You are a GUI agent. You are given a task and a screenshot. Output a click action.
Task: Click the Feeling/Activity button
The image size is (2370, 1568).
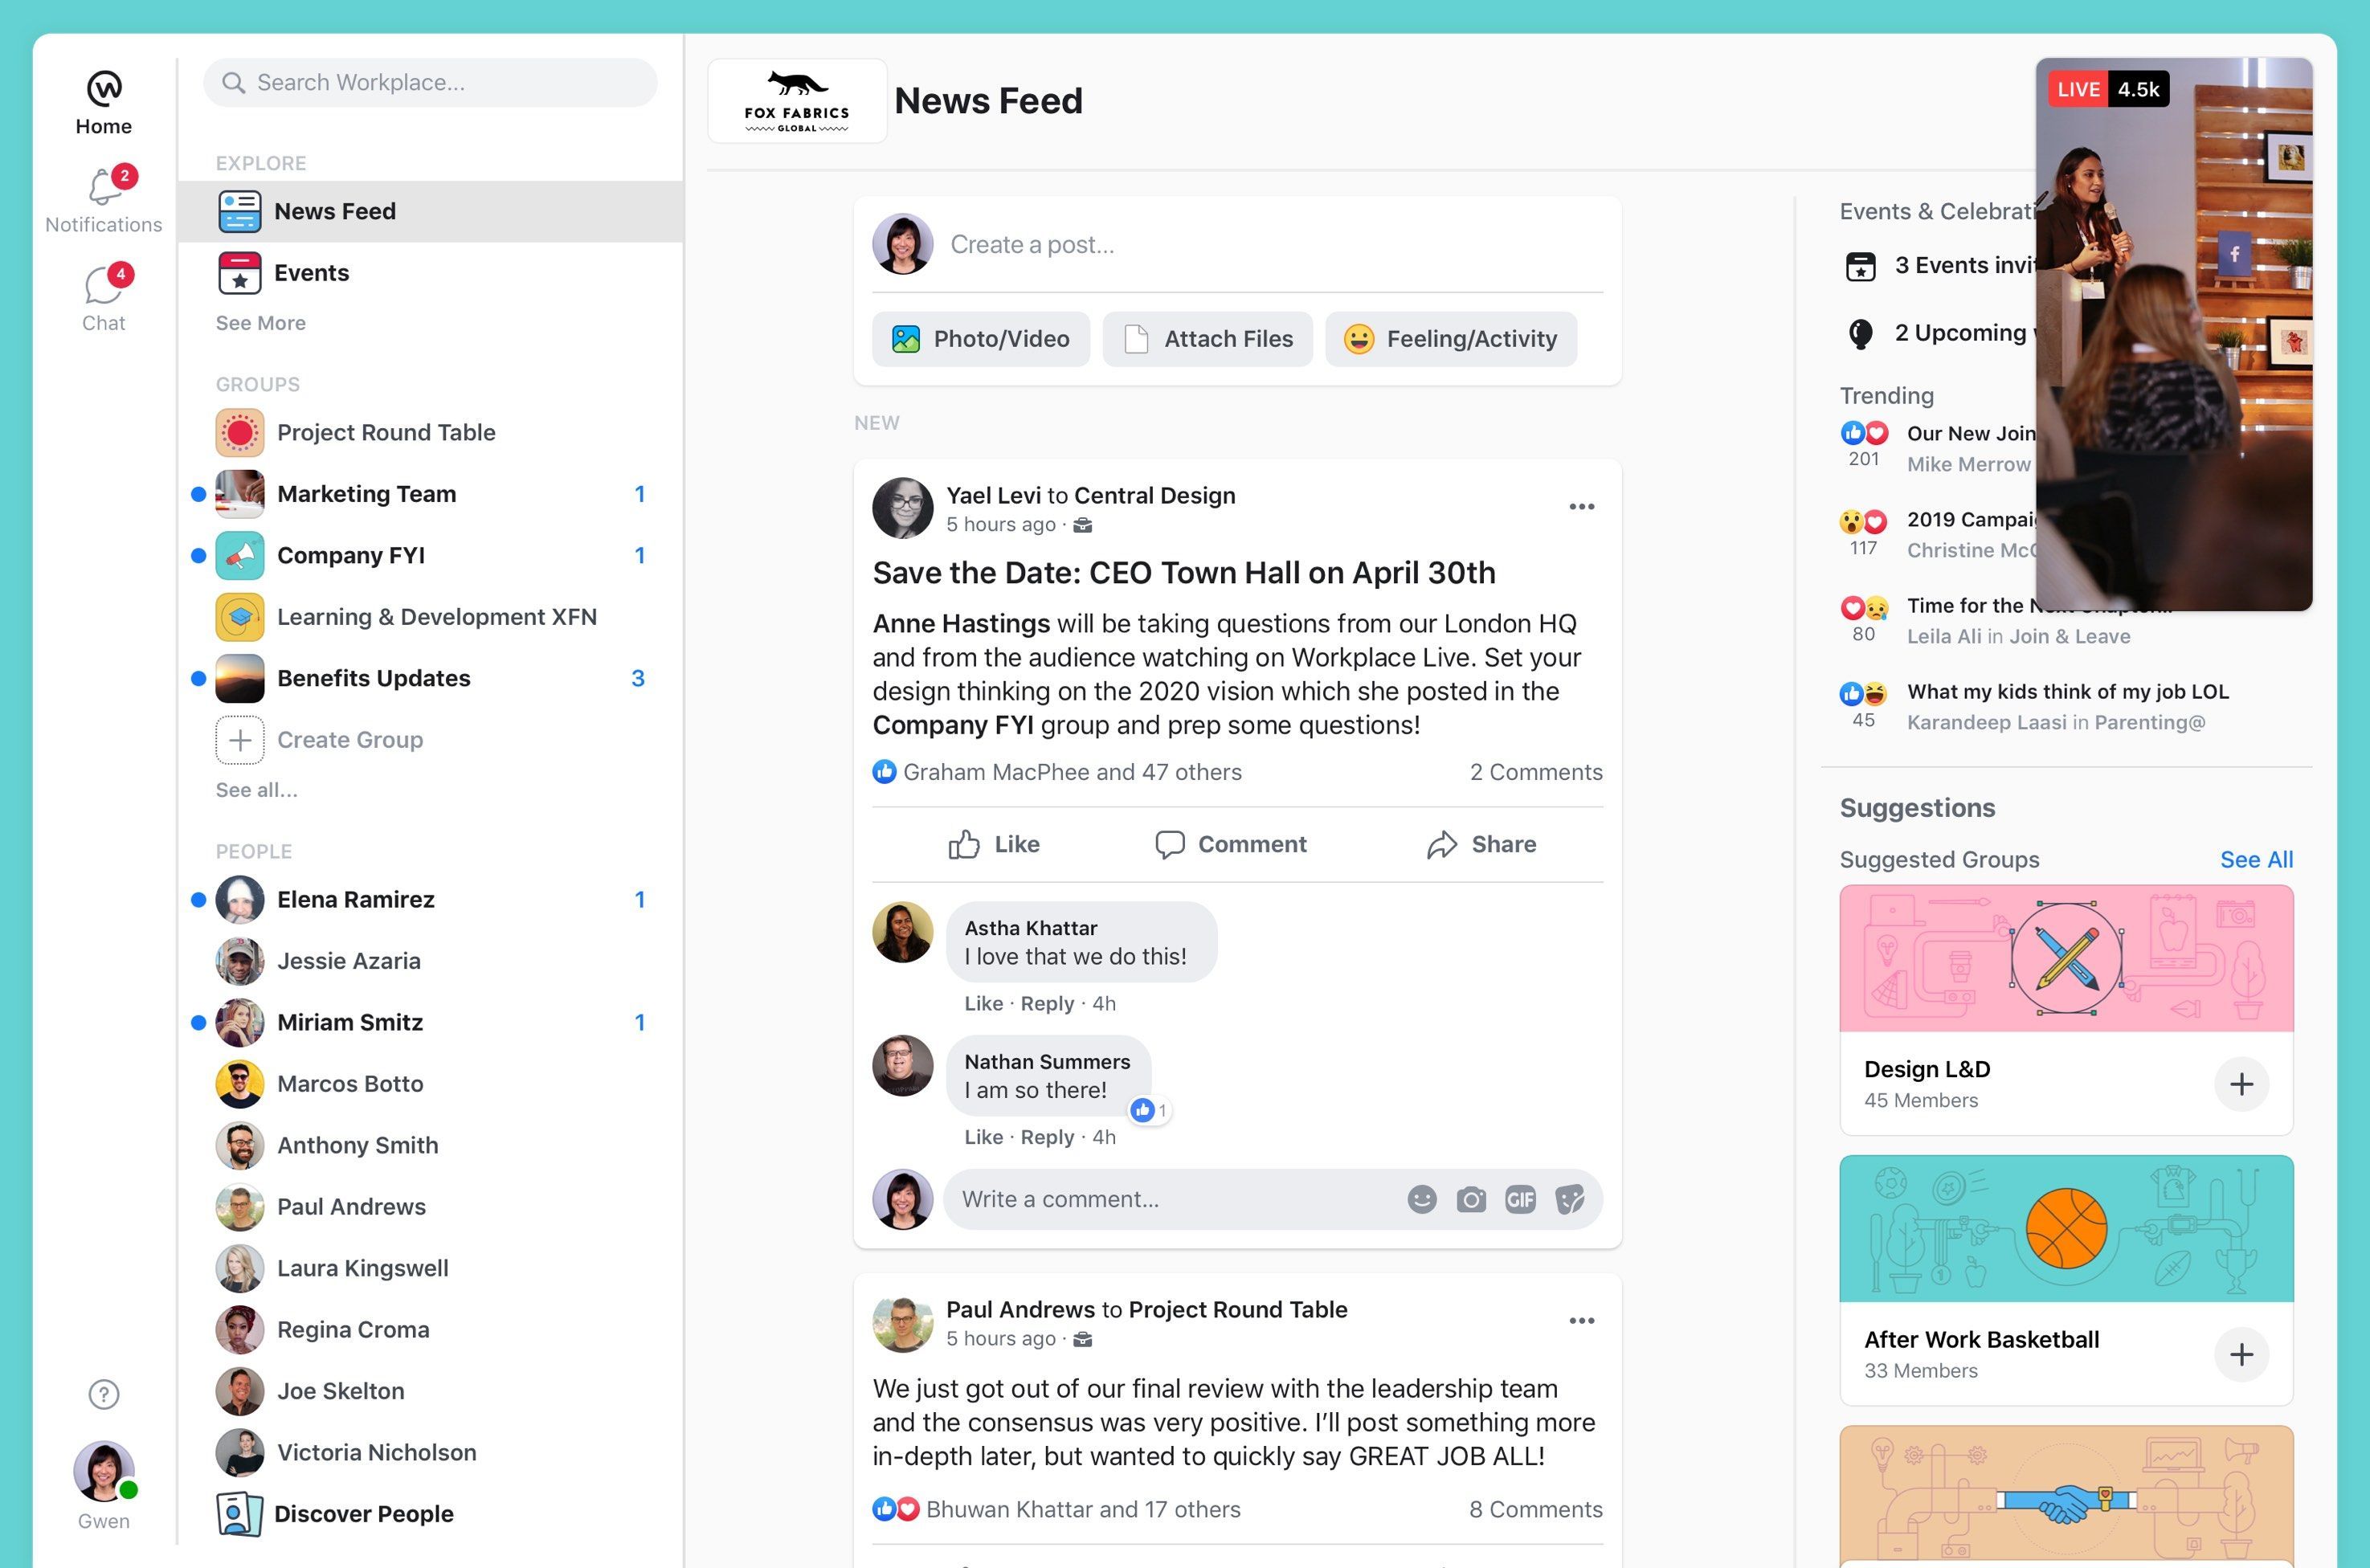pos(1451,339)
